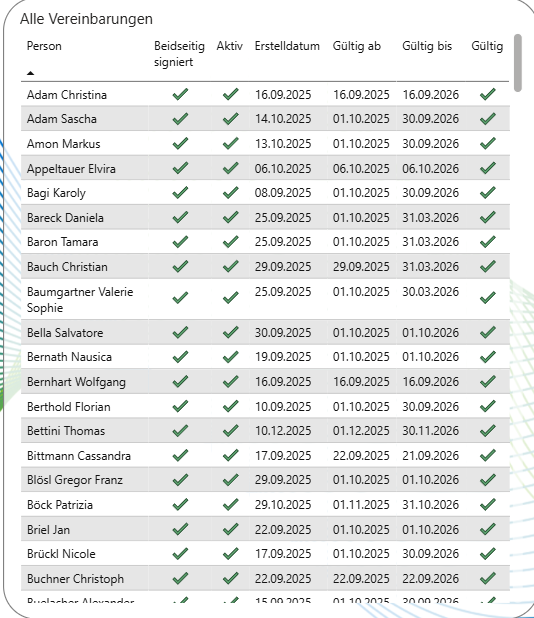Click Gültig checkmark for Briel Jan
Screen dimensions: 534x618
click(x=487, y=529)
